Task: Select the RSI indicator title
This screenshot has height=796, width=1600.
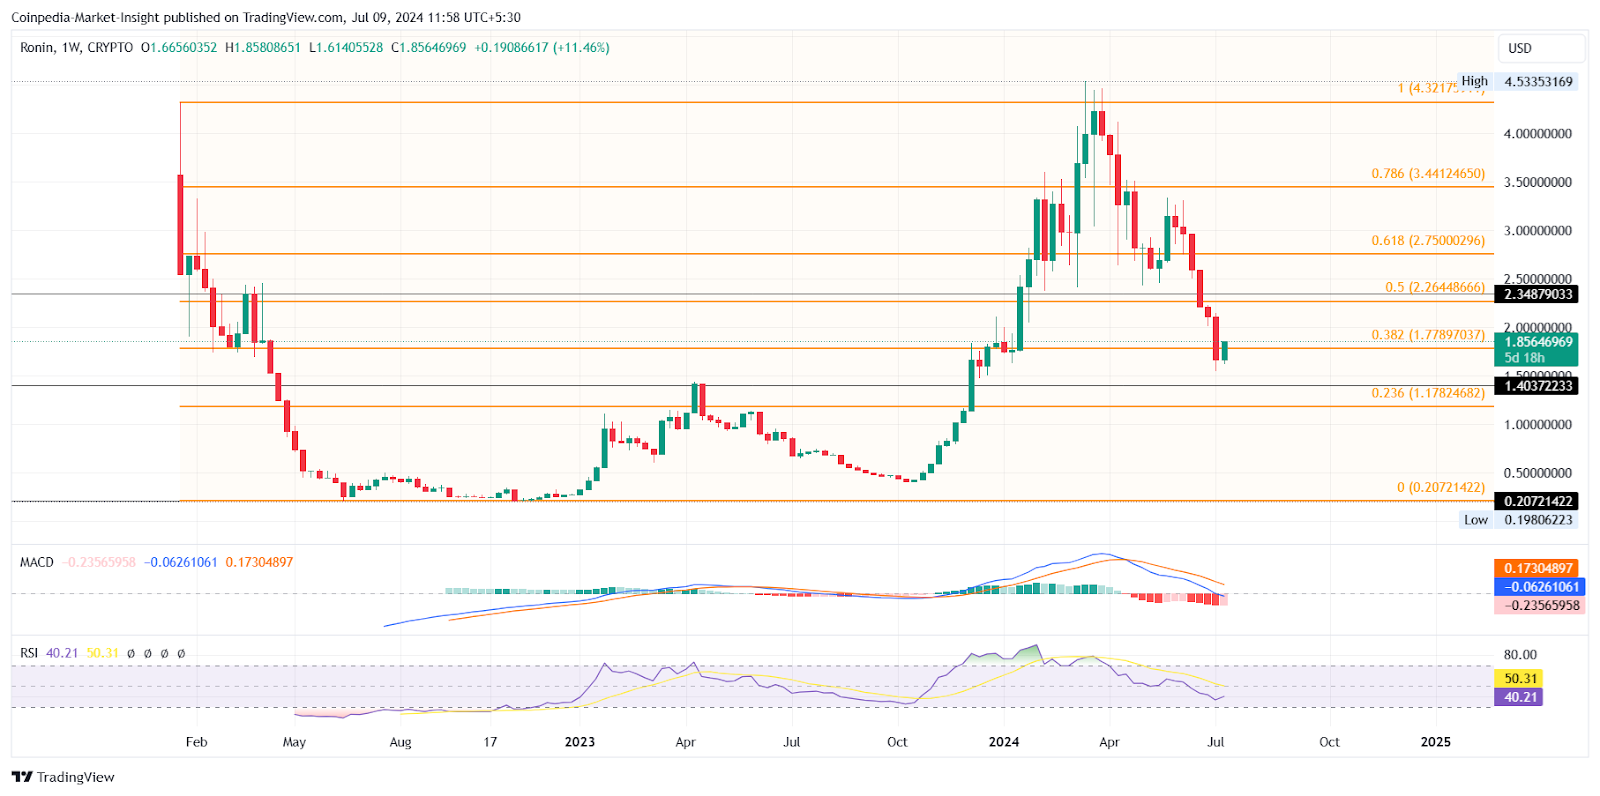Action: click(29, 653)
